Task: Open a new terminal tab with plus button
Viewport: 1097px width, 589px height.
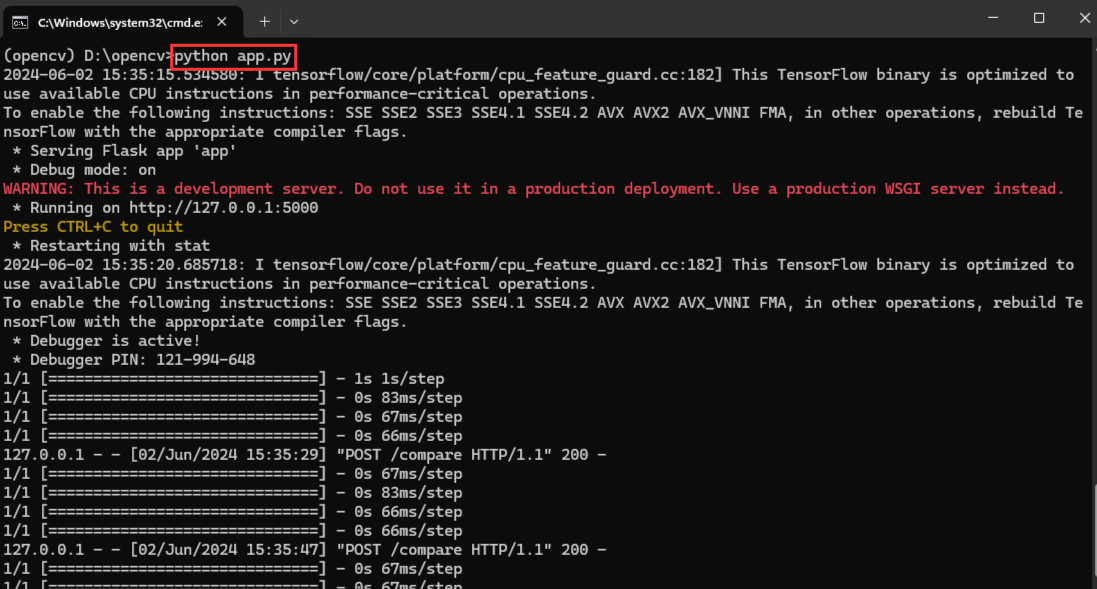Action: tap(265, 21)
